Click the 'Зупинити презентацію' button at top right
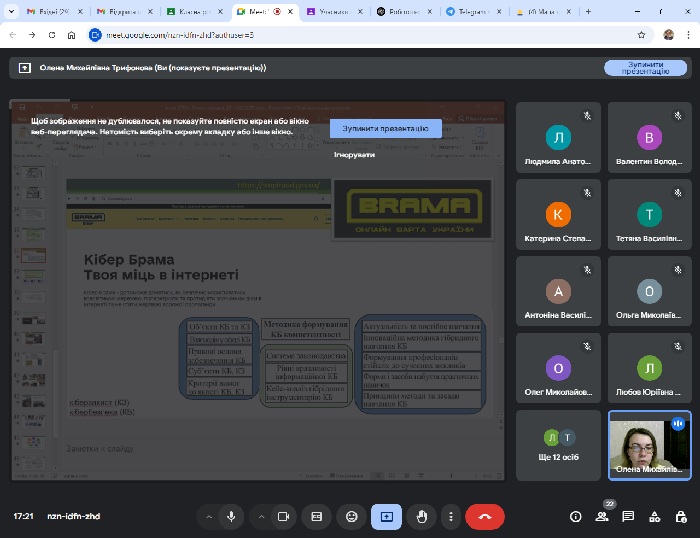700x538 pixels. (x=645, y=68)
